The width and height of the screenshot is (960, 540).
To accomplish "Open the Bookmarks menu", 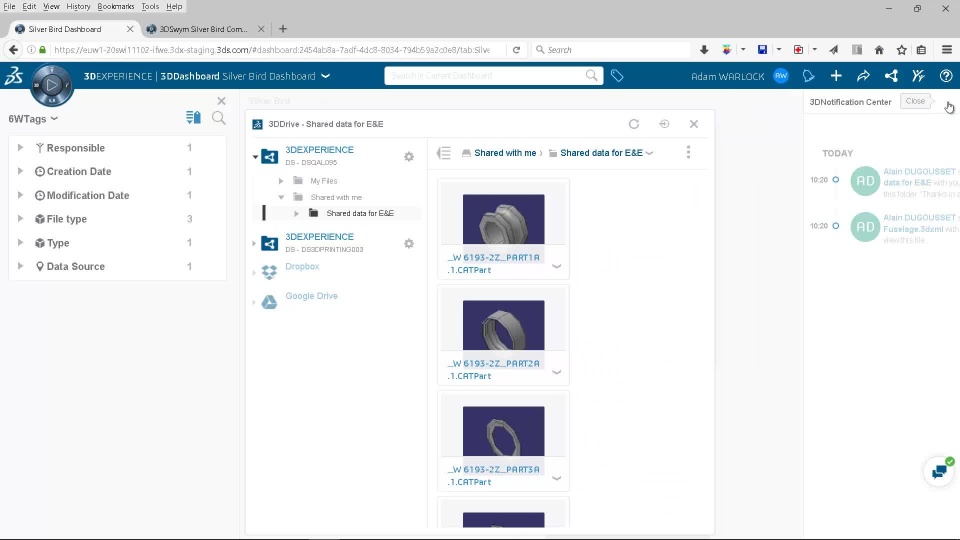I will tap(116, 6).
